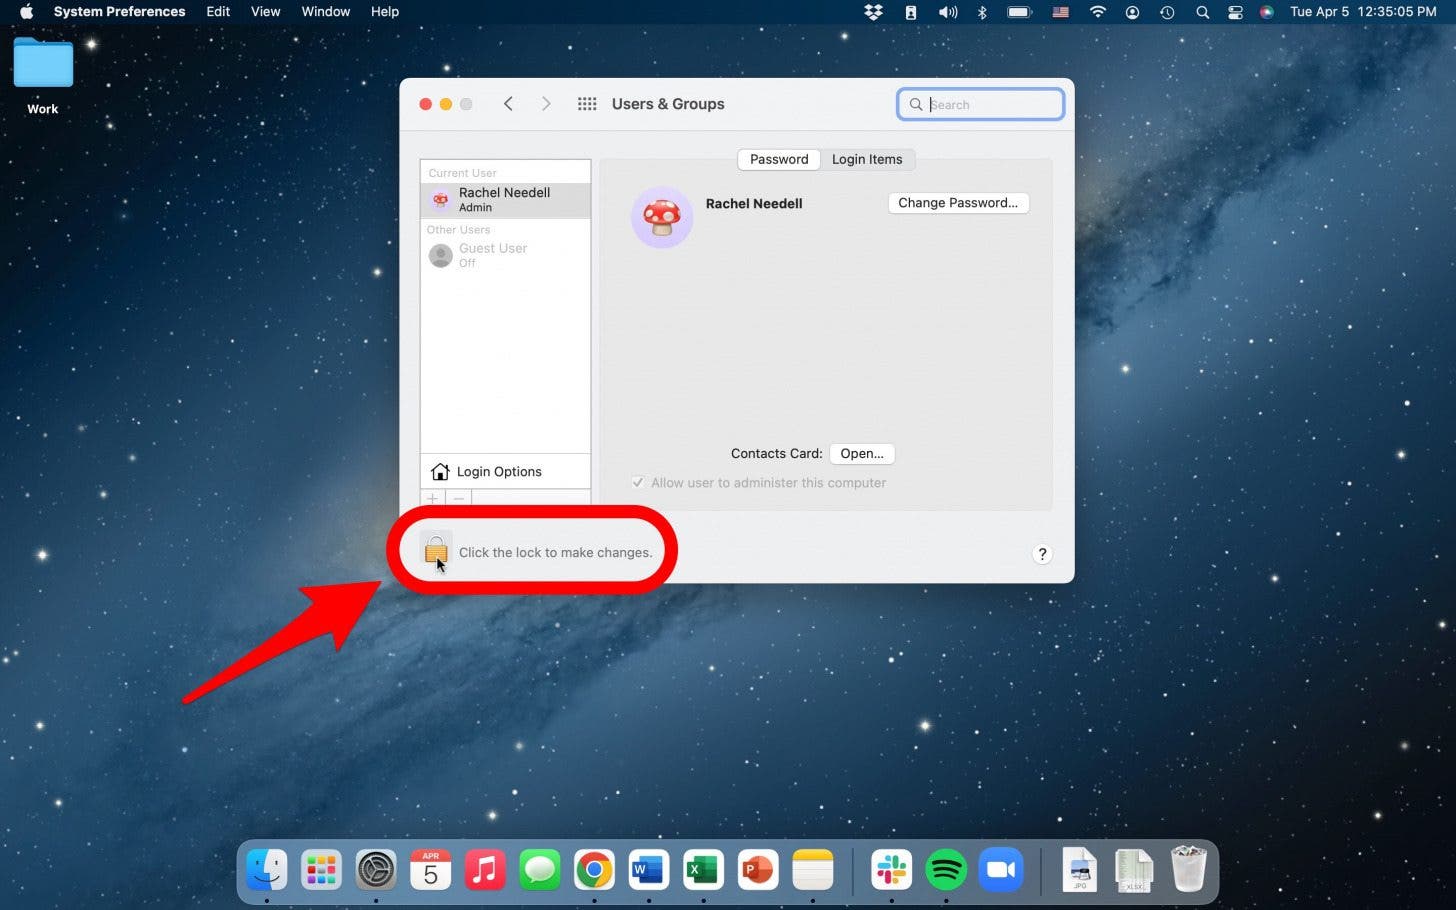Click the US input source flag
The height and width of the screenshot is (910, 1456).
coord(1061,12)
